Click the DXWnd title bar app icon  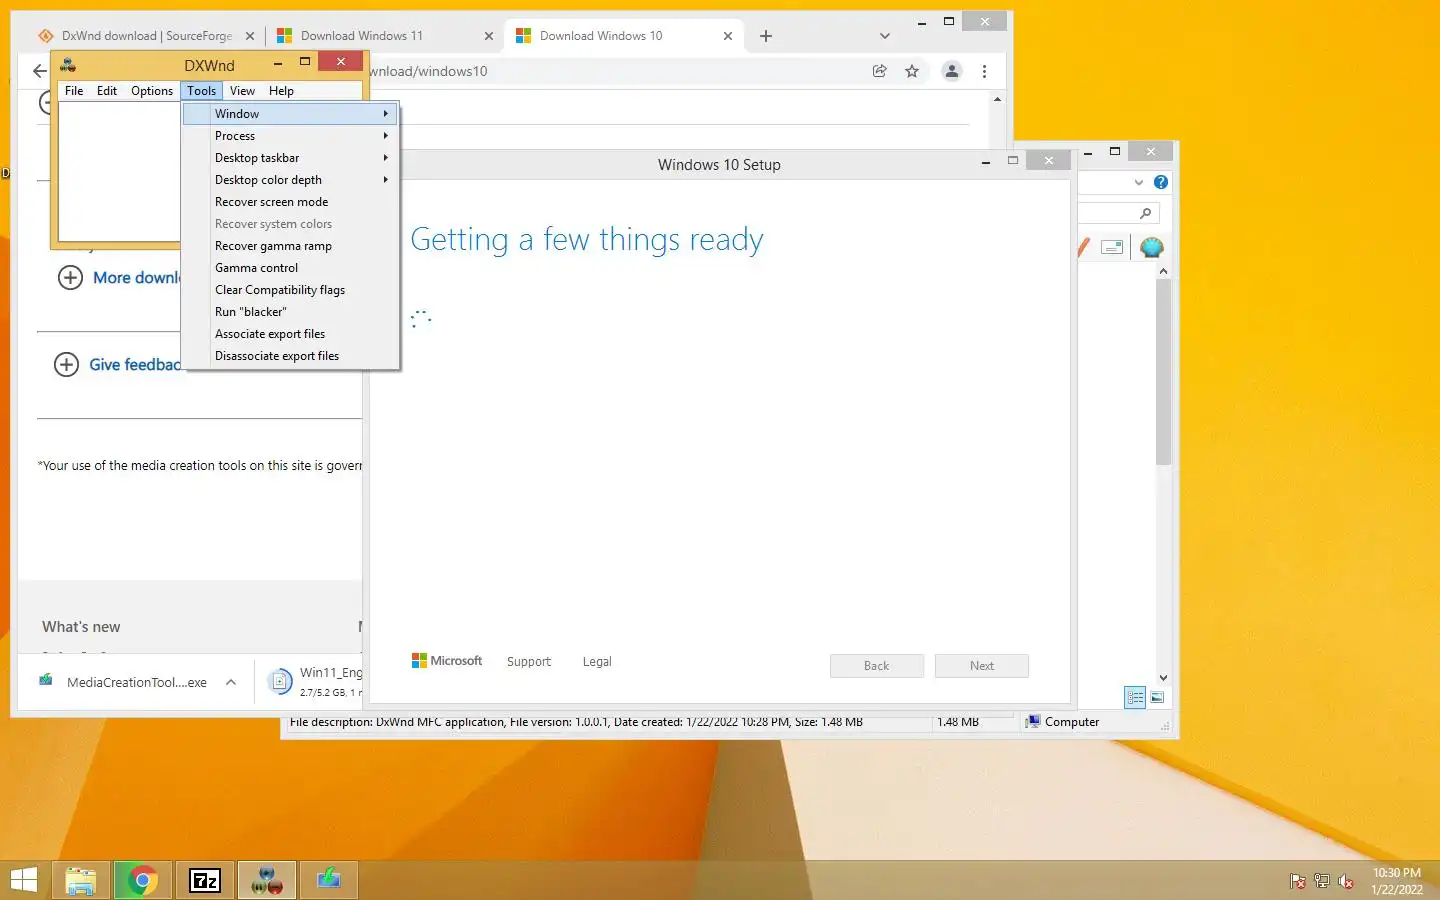point(68,65)
